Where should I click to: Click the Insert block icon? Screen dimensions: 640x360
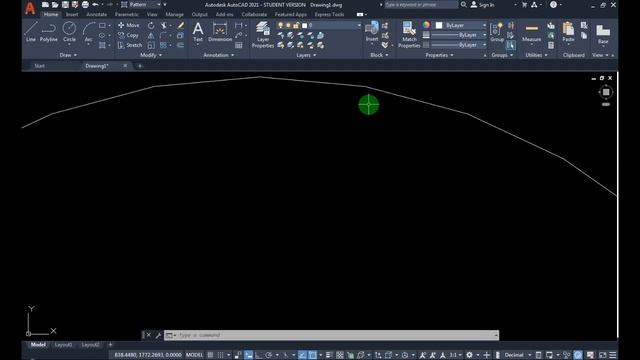[372, 32]
